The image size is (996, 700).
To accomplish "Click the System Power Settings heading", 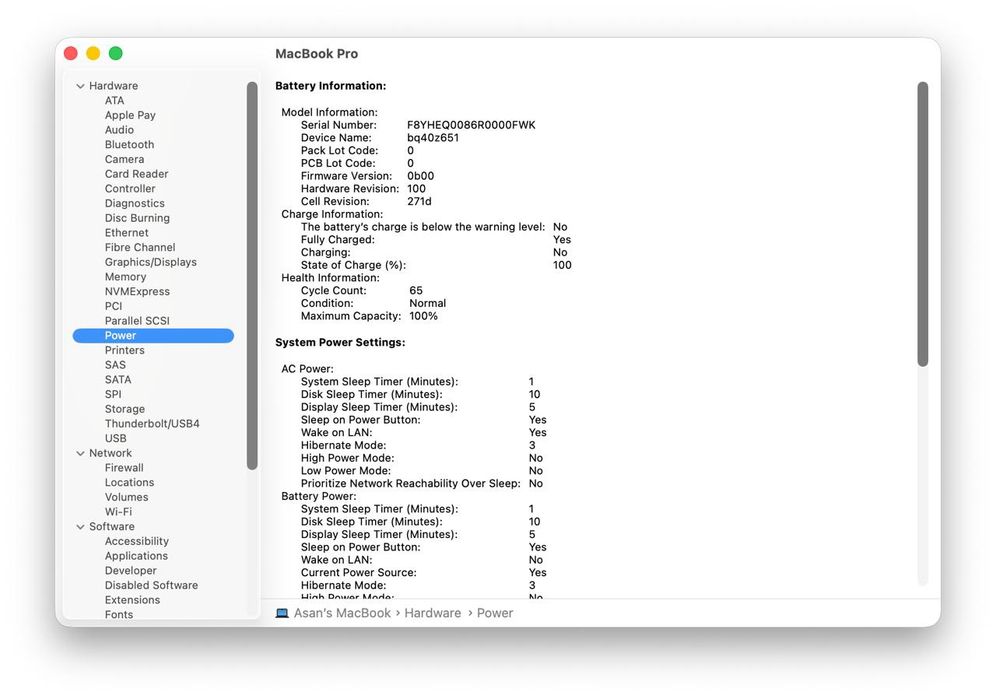I will coord(340,342).
